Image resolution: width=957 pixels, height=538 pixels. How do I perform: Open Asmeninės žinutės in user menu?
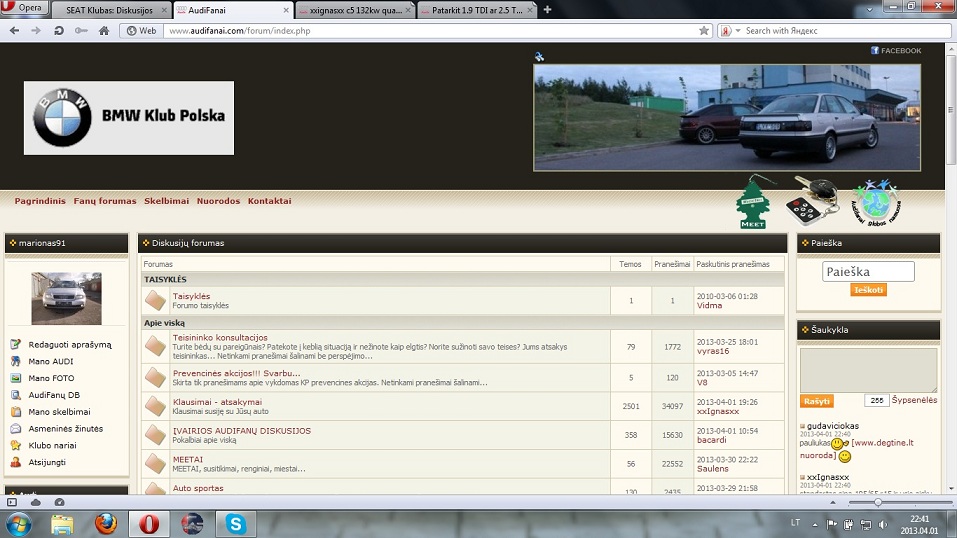(65, 429)
